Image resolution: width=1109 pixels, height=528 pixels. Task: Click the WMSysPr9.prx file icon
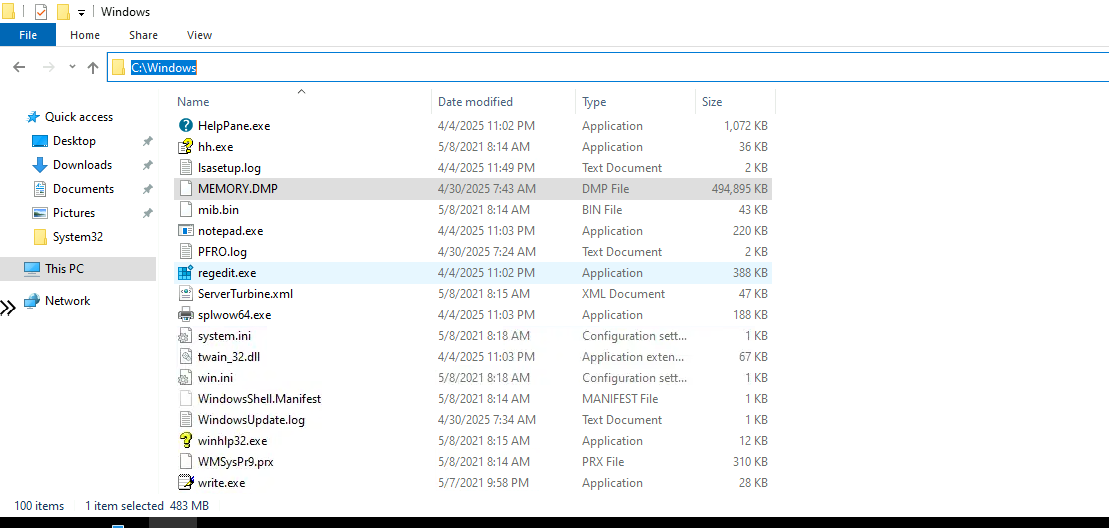click(186, 462)
